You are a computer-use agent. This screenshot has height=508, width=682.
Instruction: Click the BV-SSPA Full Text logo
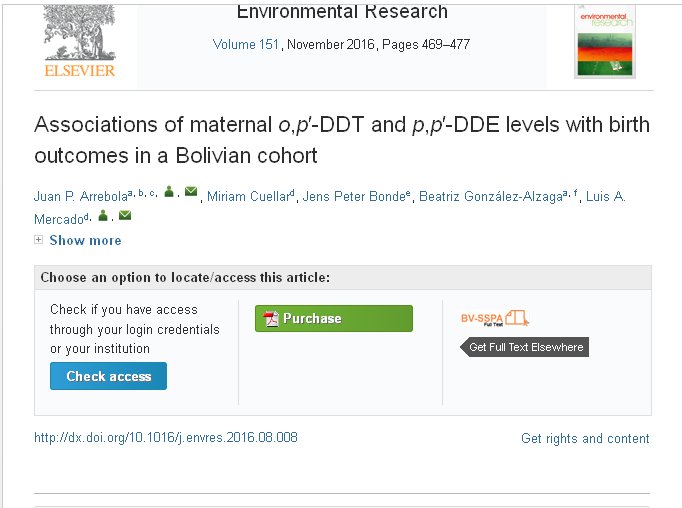494,318
